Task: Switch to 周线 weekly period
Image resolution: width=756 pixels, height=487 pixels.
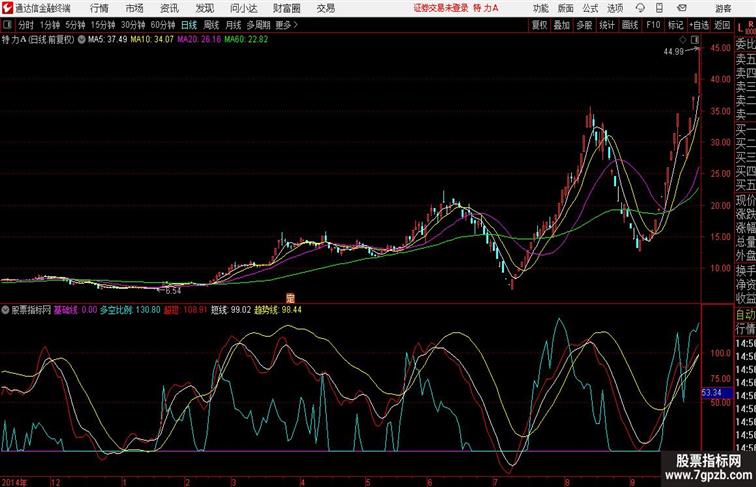Action: [211, 25]
